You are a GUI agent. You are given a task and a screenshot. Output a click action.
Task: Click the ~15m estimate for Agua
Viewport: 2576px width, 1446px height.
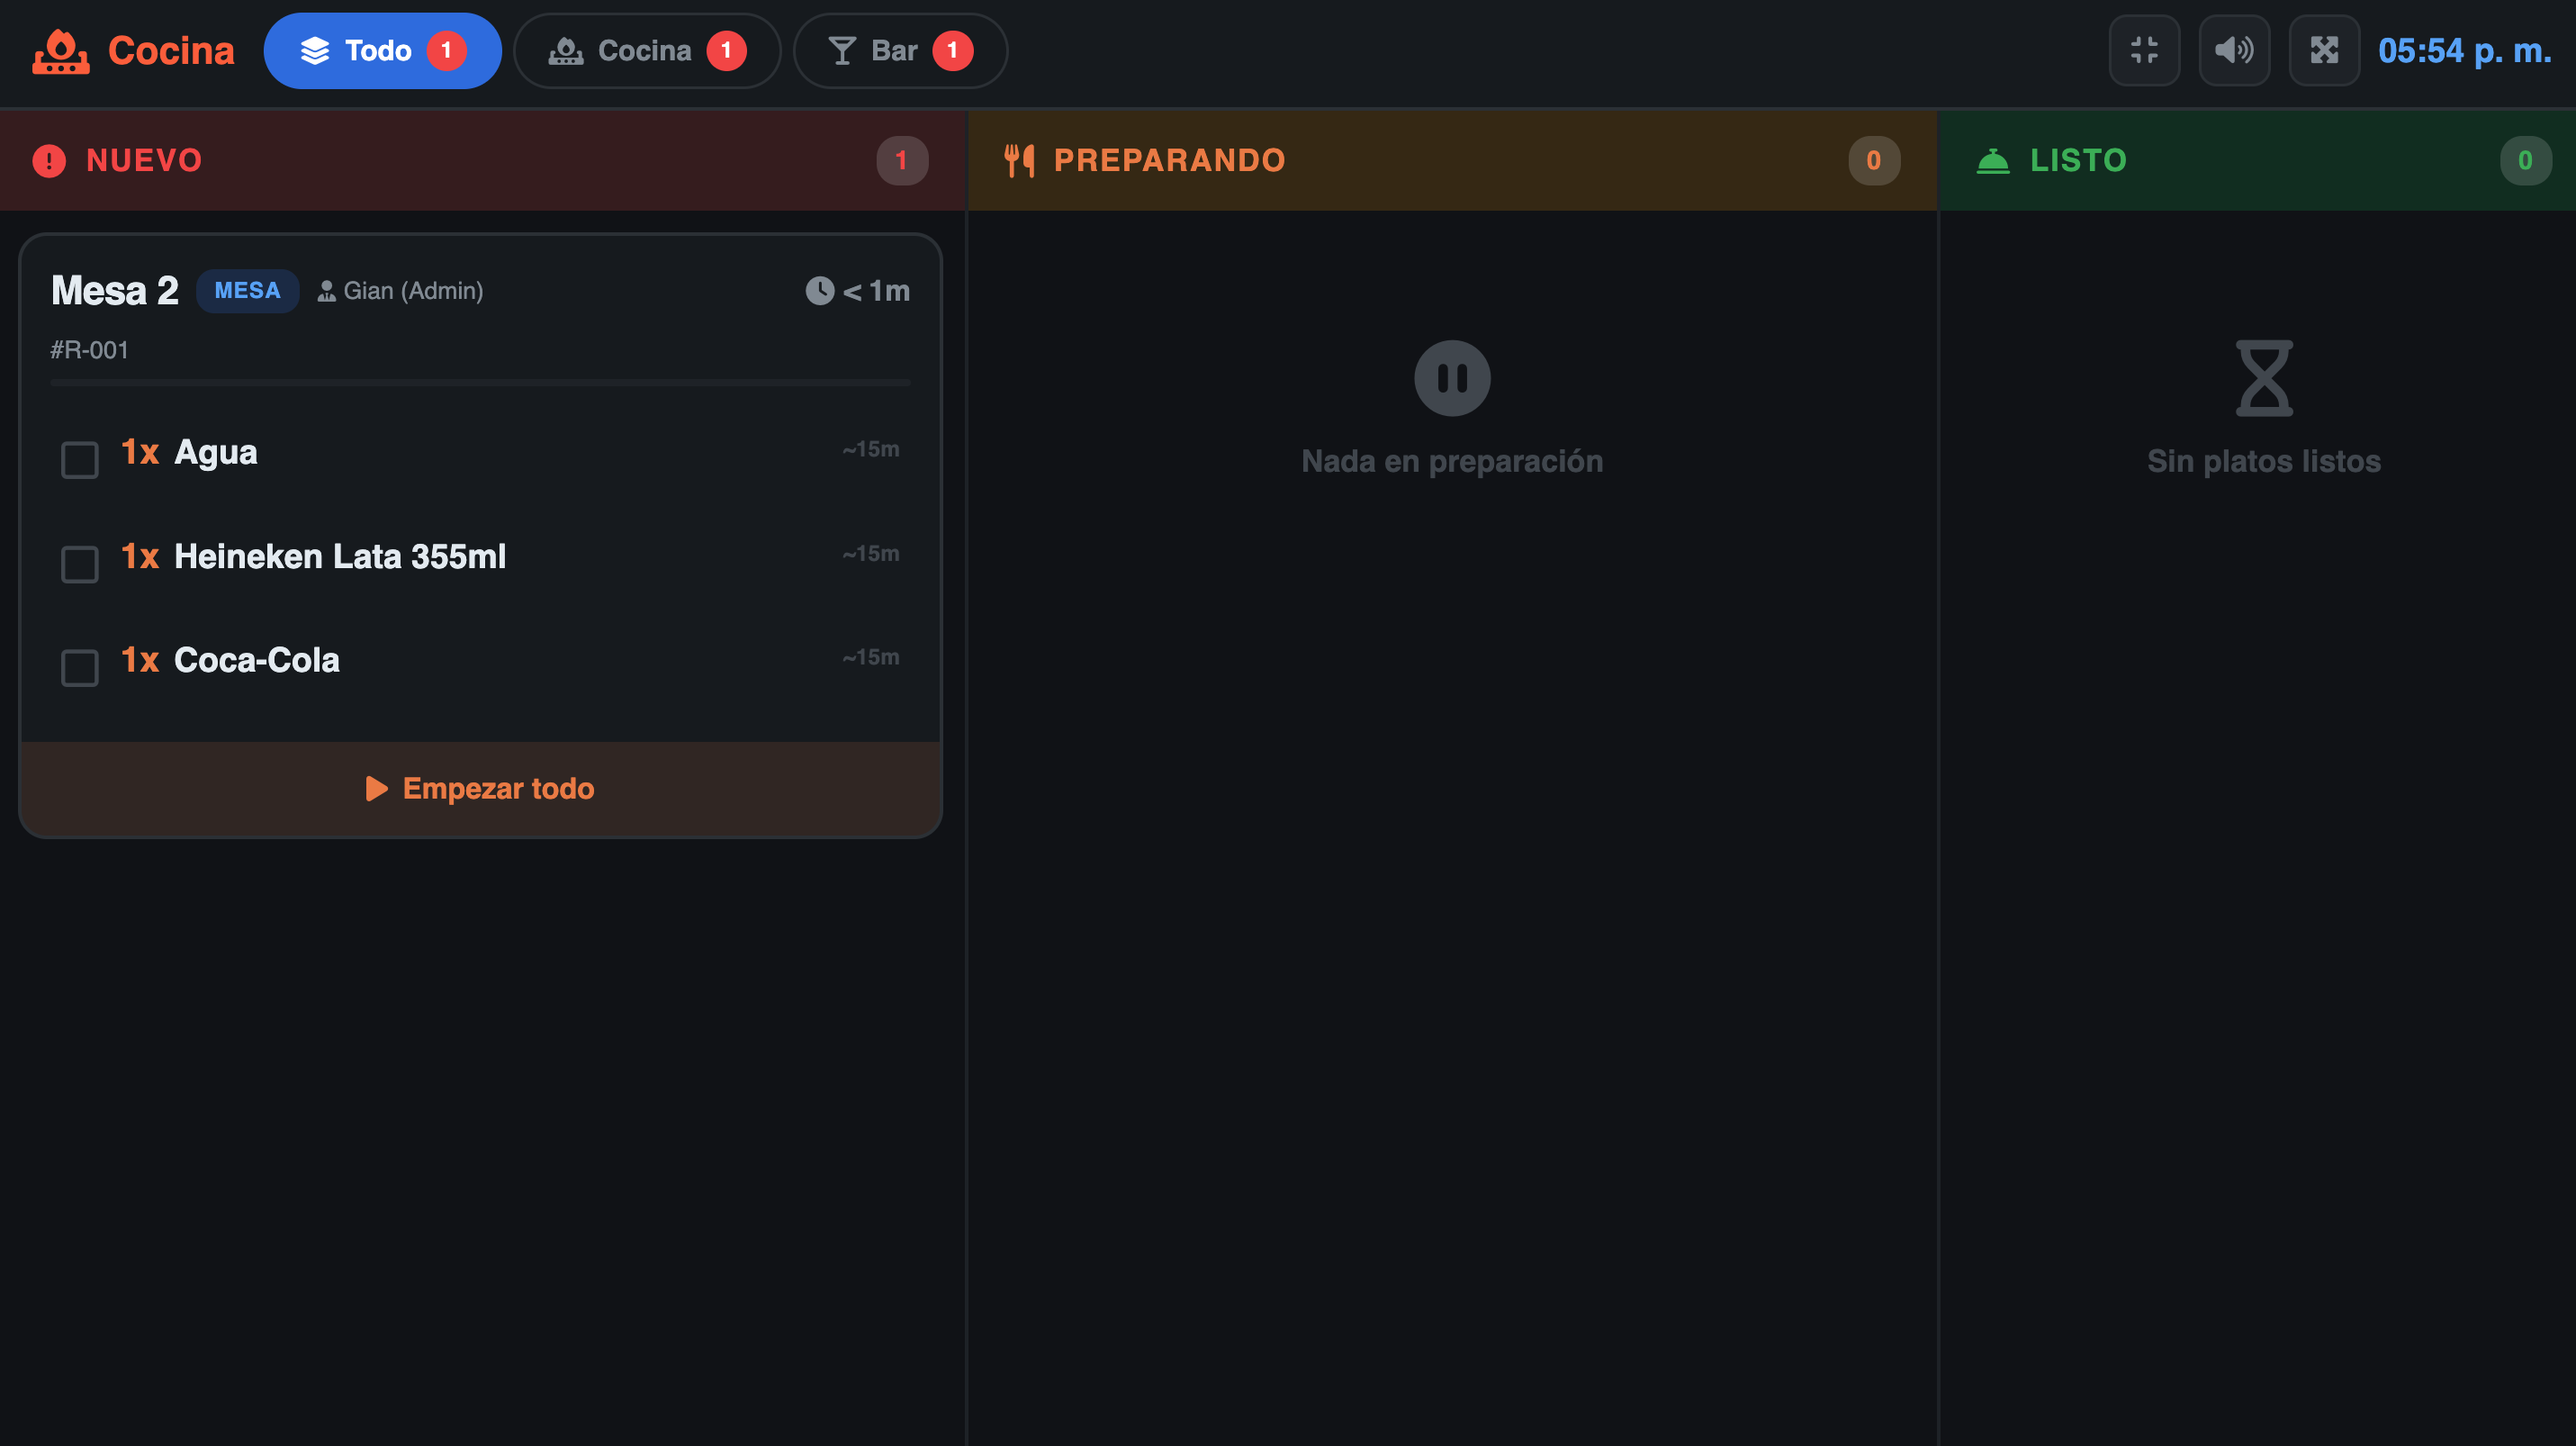[x=870, y=449]
